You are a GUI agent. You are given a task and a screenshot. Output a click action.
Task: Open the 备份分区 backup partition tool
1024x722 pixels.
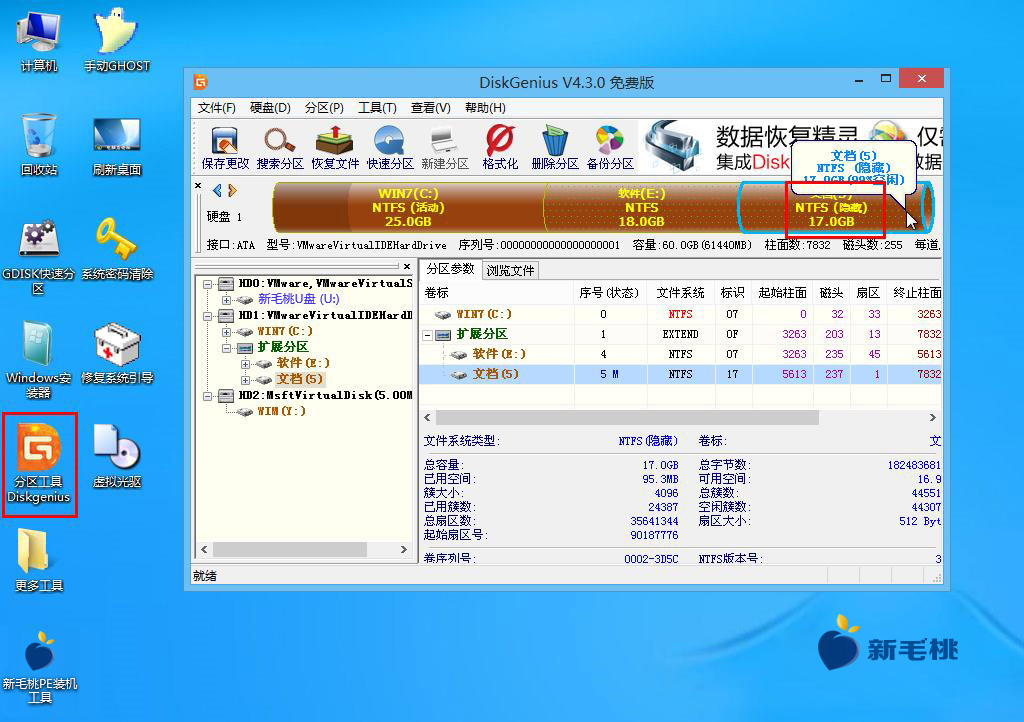point(610,148)
